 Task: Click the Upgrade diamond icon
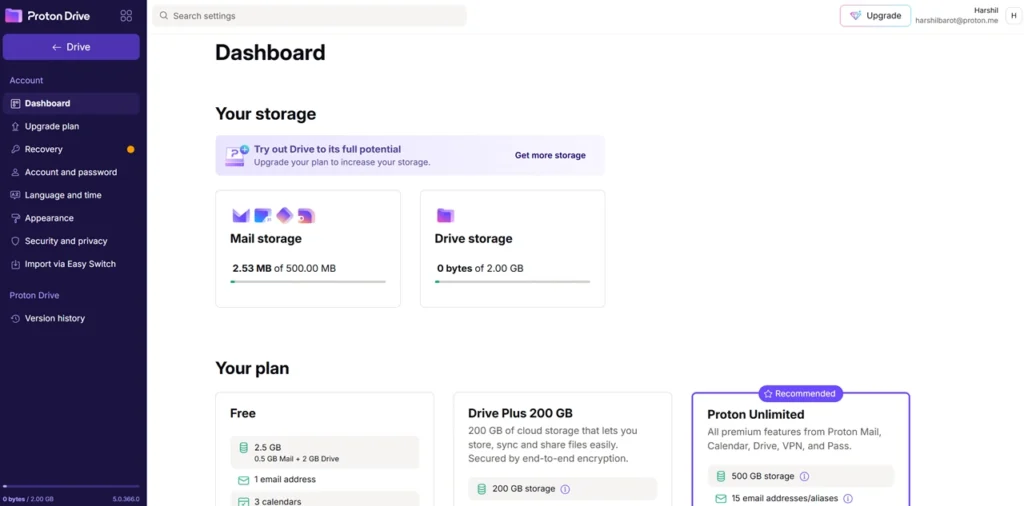pos(856,16)
